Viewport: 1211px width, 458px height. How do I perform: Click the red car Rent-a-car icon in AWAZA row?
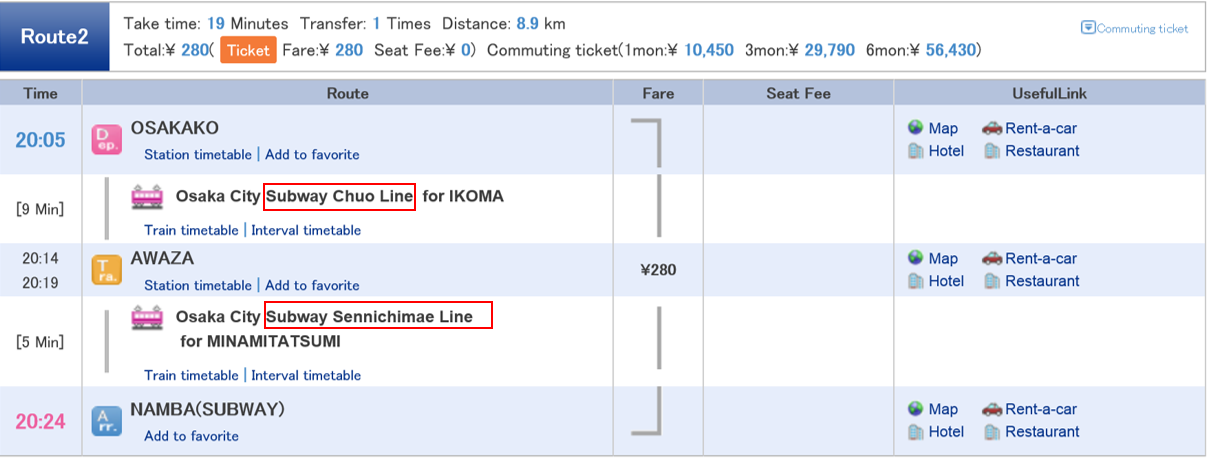(x=992, y=258)
